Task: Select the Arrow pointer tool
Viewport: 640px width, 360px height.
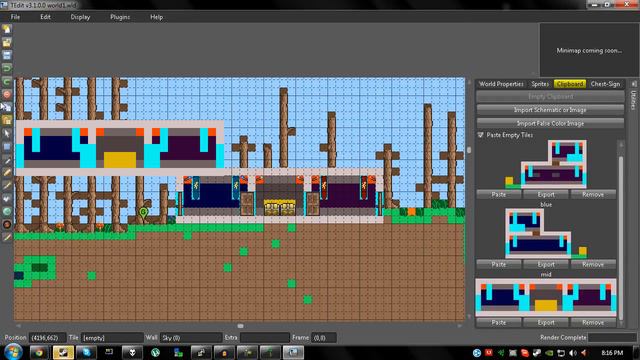Action: coord(7,133)
